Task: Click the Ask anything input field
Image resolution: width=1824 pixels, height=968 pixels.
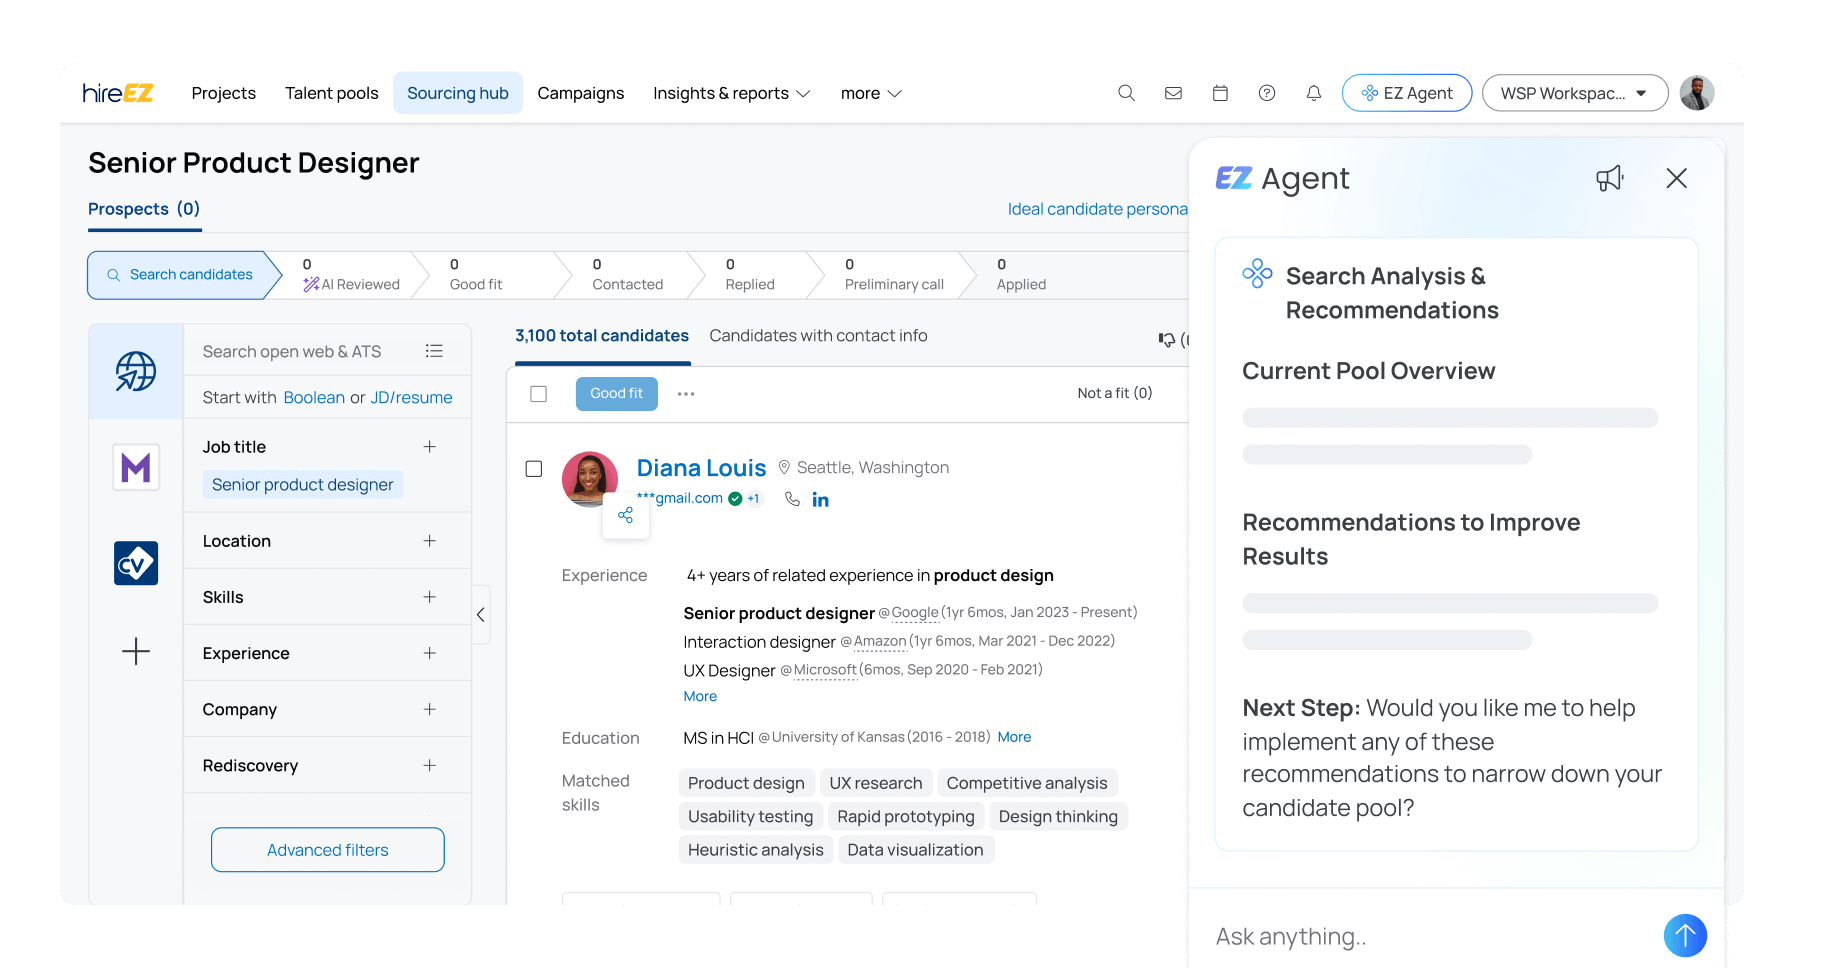Action: [1430, 937]
